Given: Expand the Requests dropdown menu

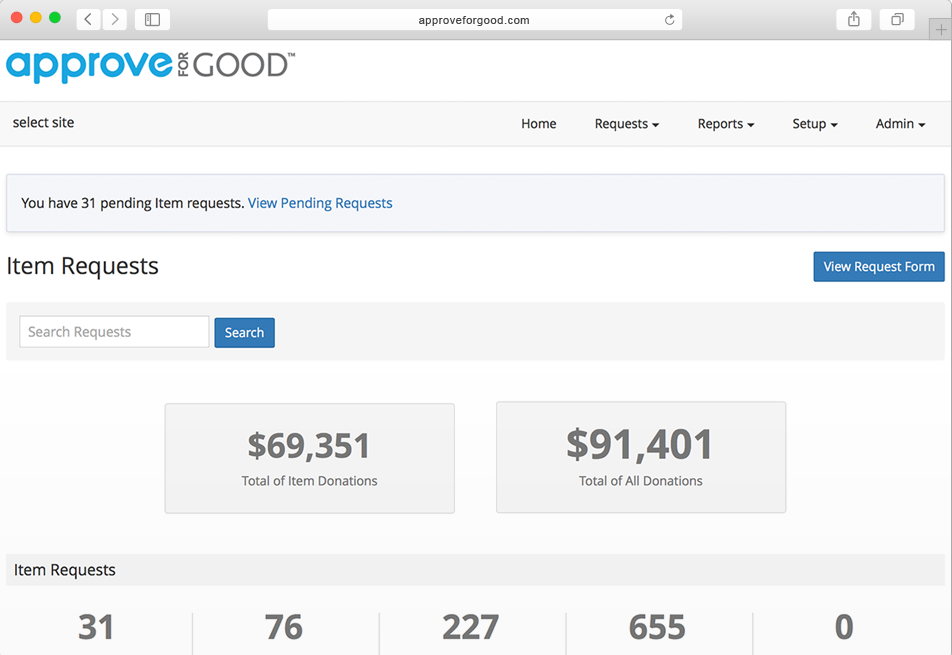Looking at the screenshot, I should pyautogui.click(x=627, y=124).
